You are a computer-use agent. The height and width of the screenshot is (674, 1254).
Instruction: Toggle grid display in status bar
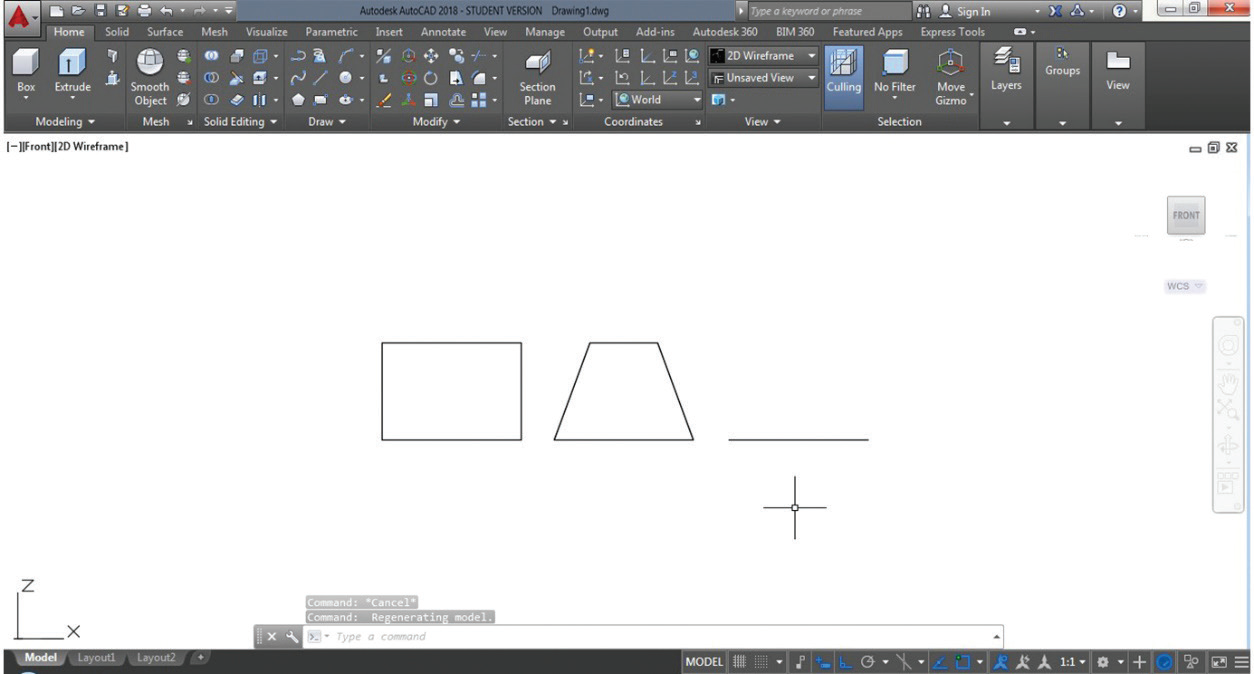740,662
